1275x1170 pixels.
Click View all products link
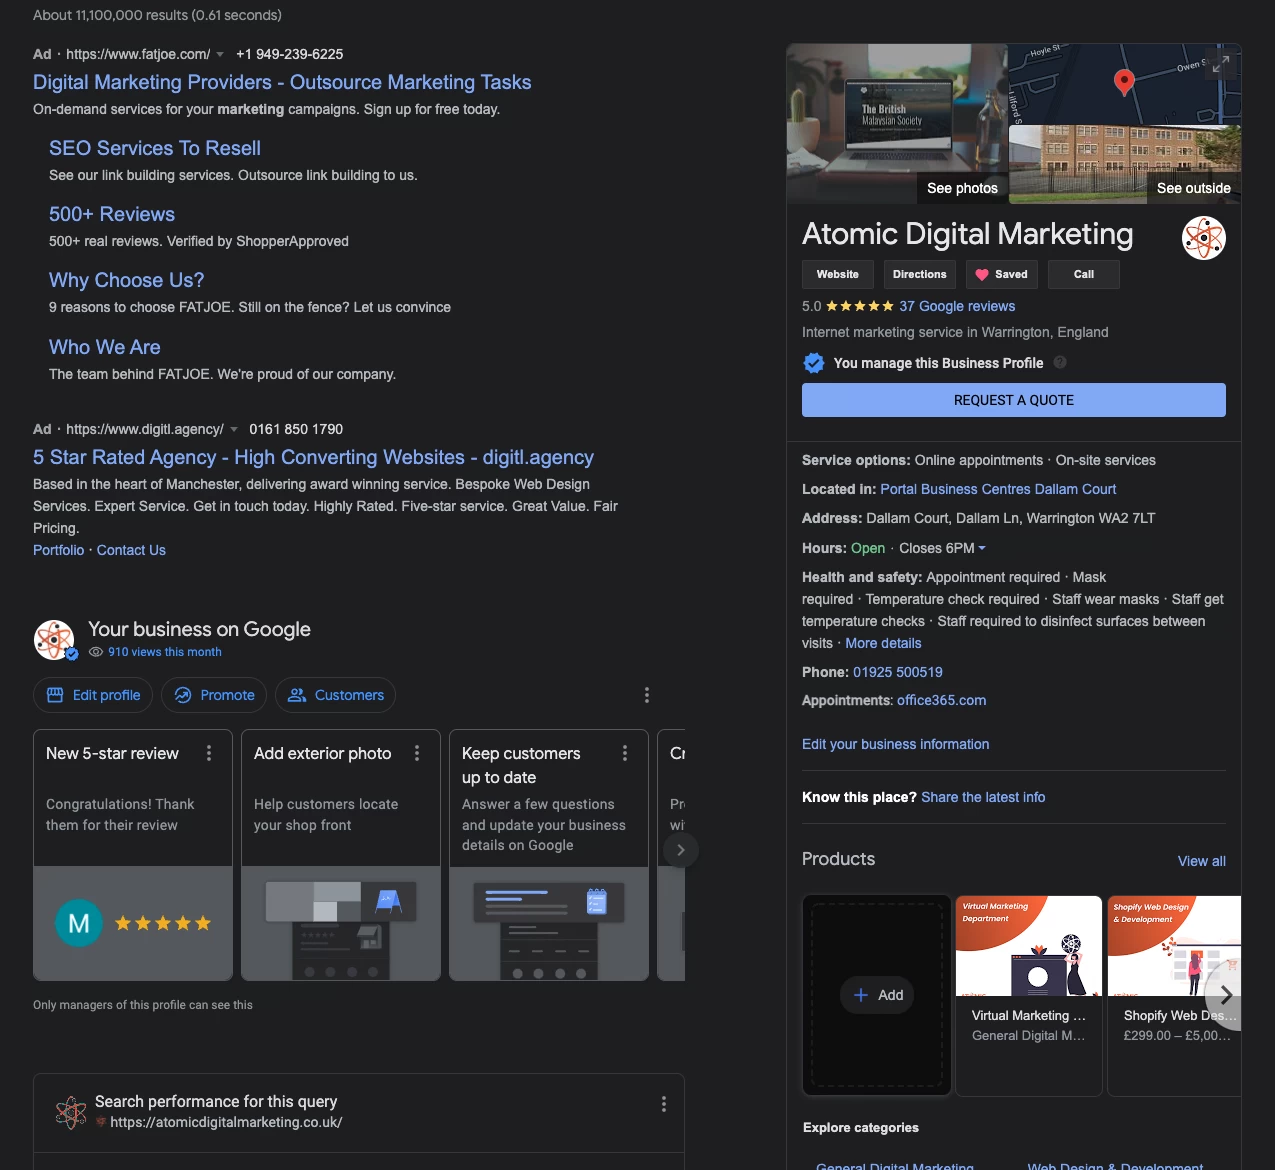[x=1201, y=861]
